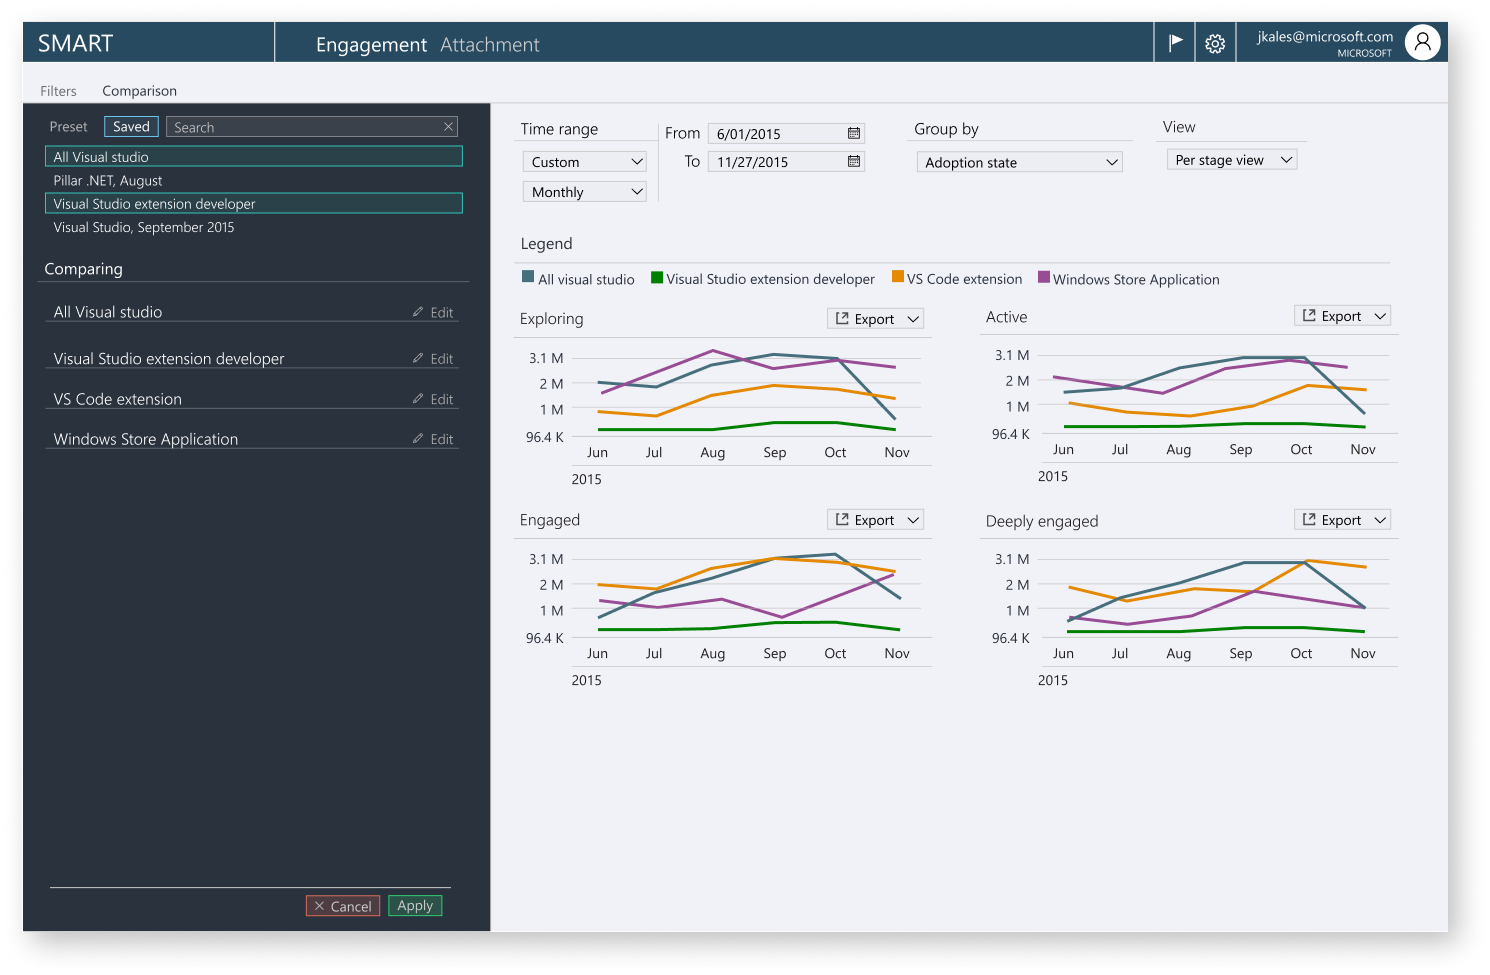This screenshot has width=1490, height=975.
Task: Open the To date calendar picker icon
Action: pos(854,161)
